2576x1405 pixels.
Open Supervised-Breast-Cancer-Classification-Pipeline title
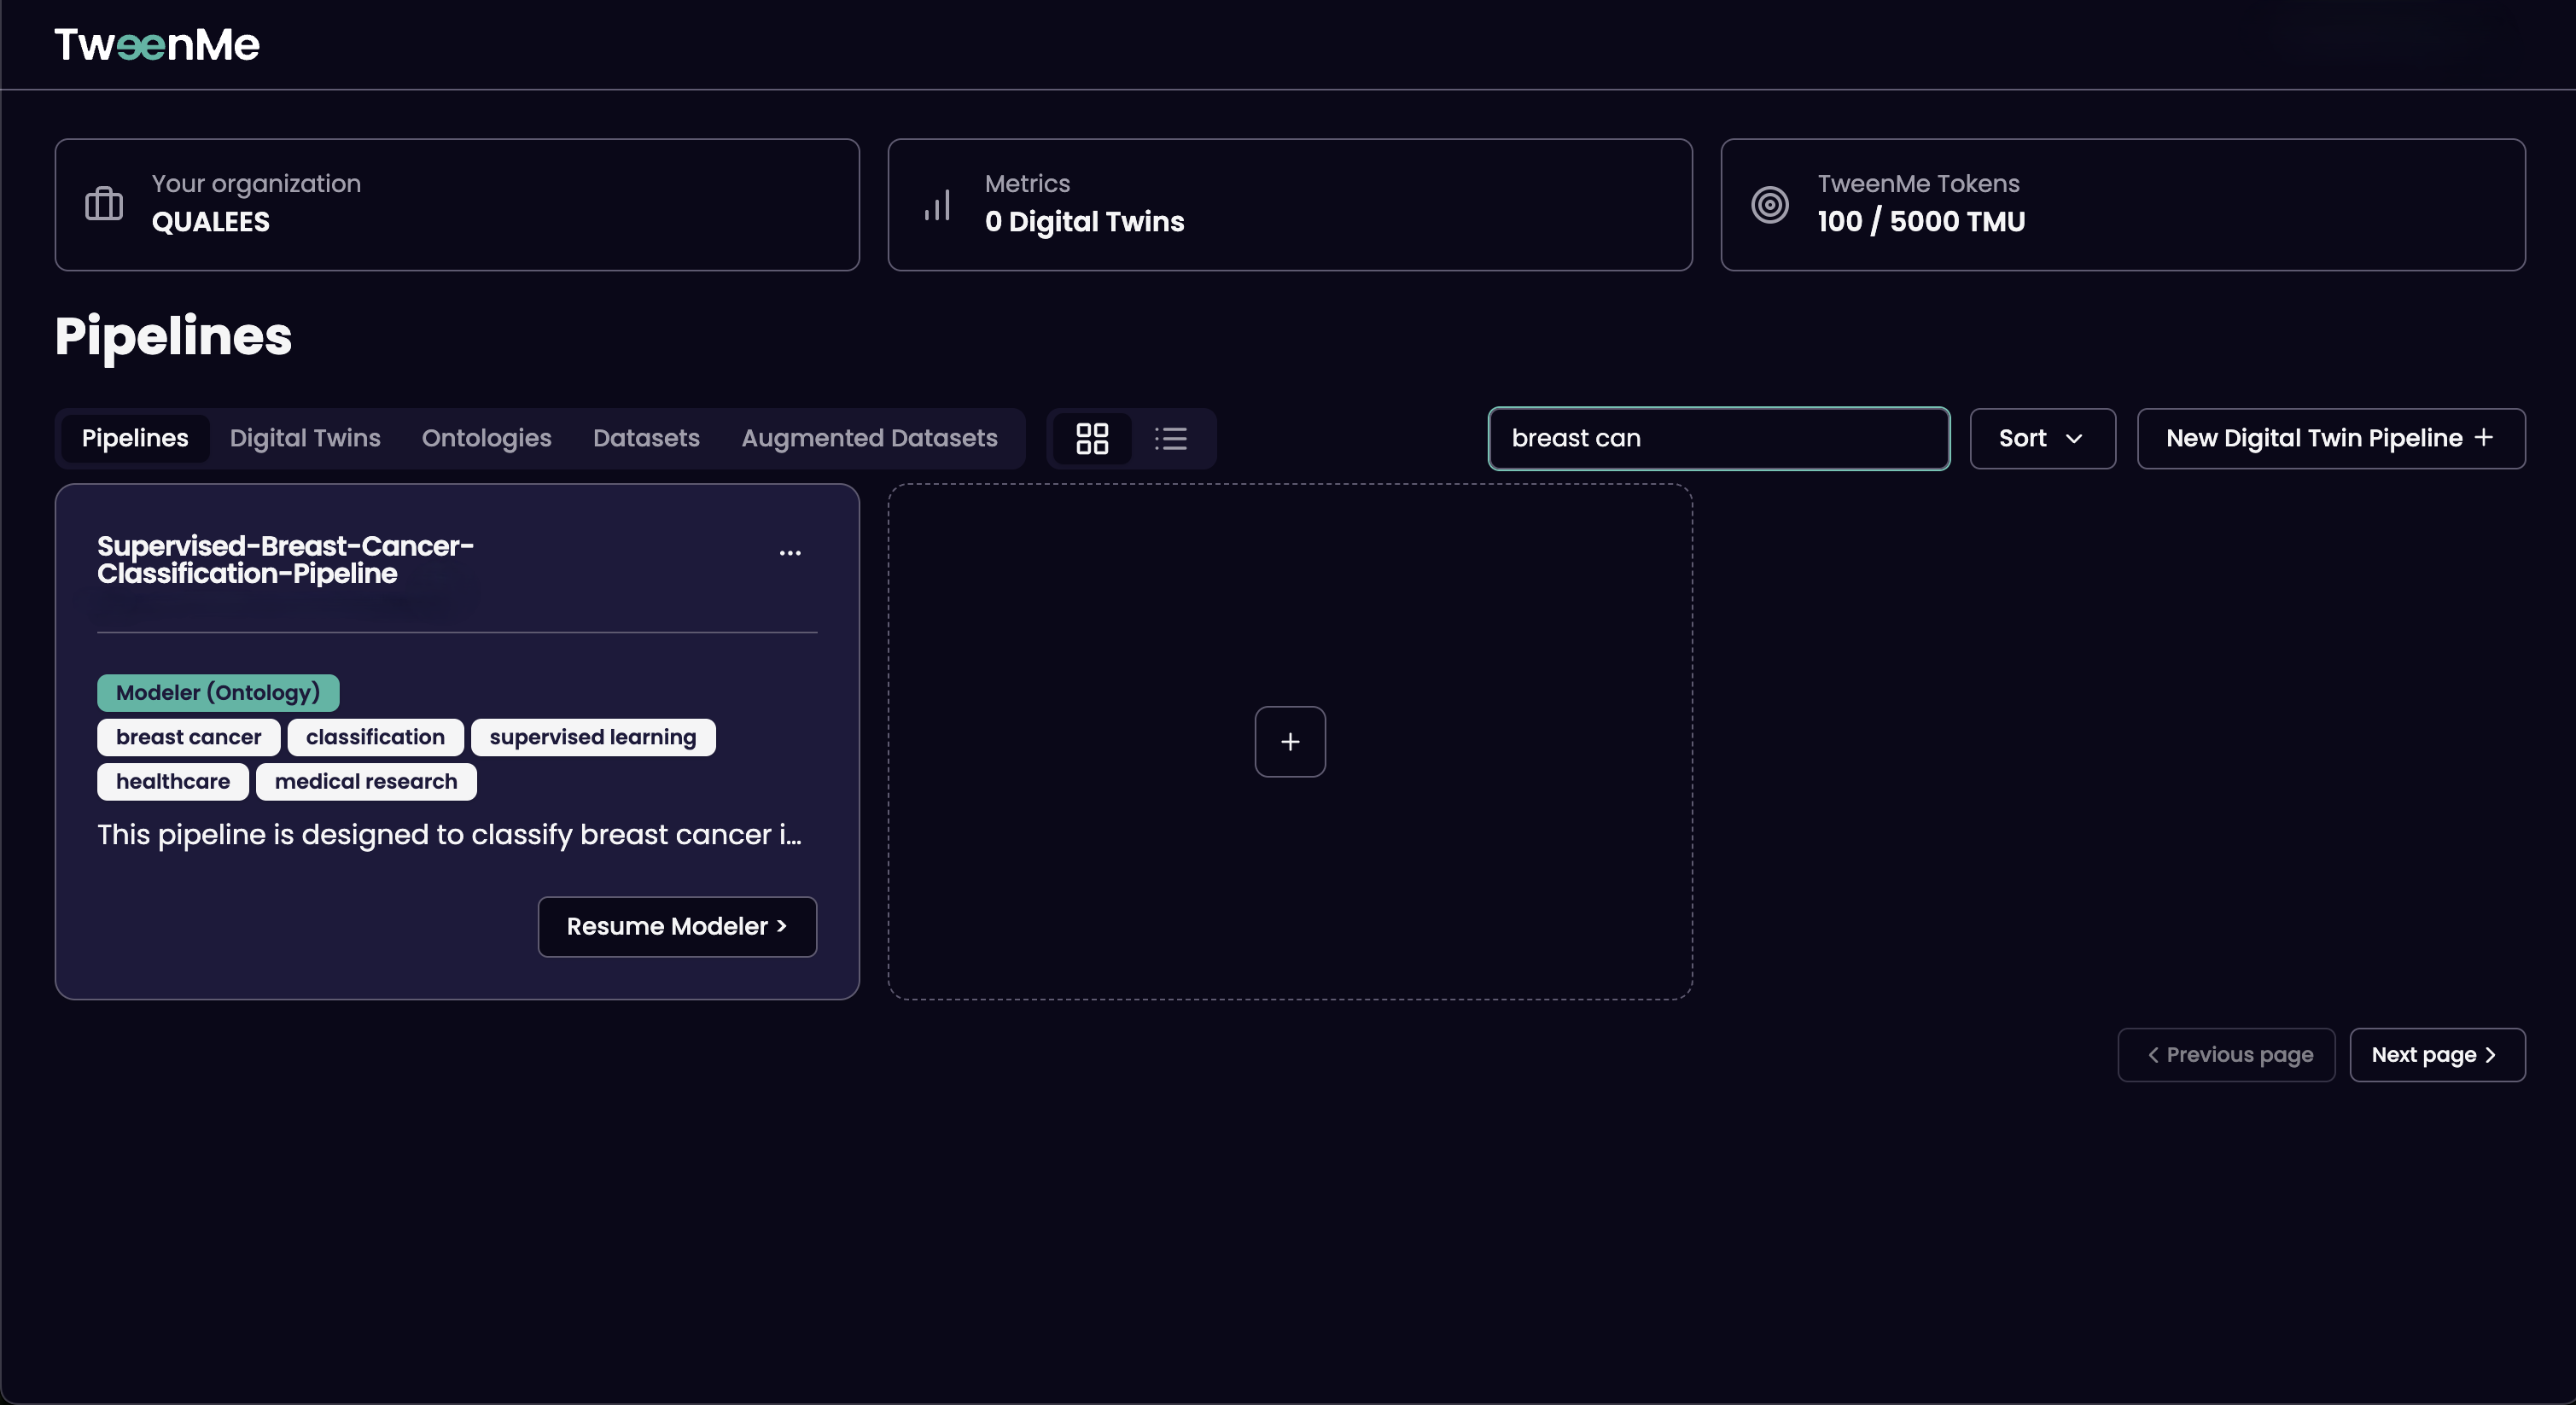285,560
